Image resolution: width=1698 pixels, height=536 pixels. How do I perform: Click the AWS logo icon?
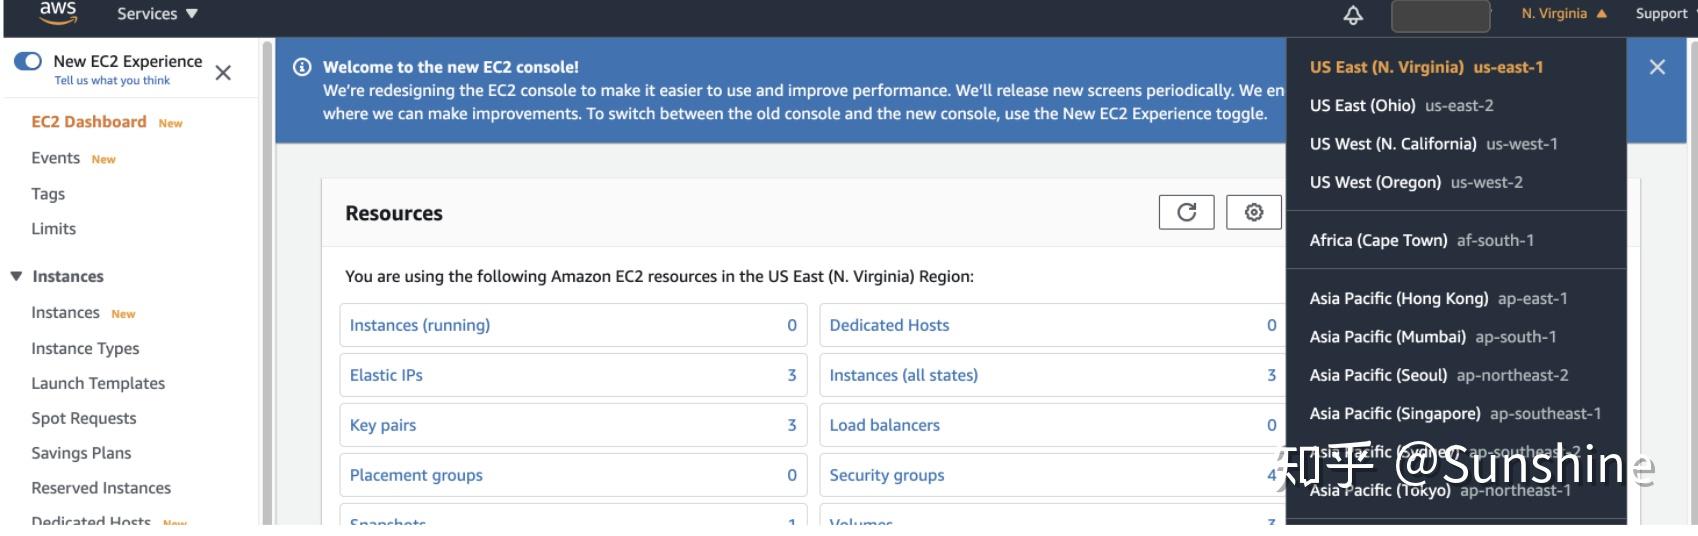[x=57, y=11]
